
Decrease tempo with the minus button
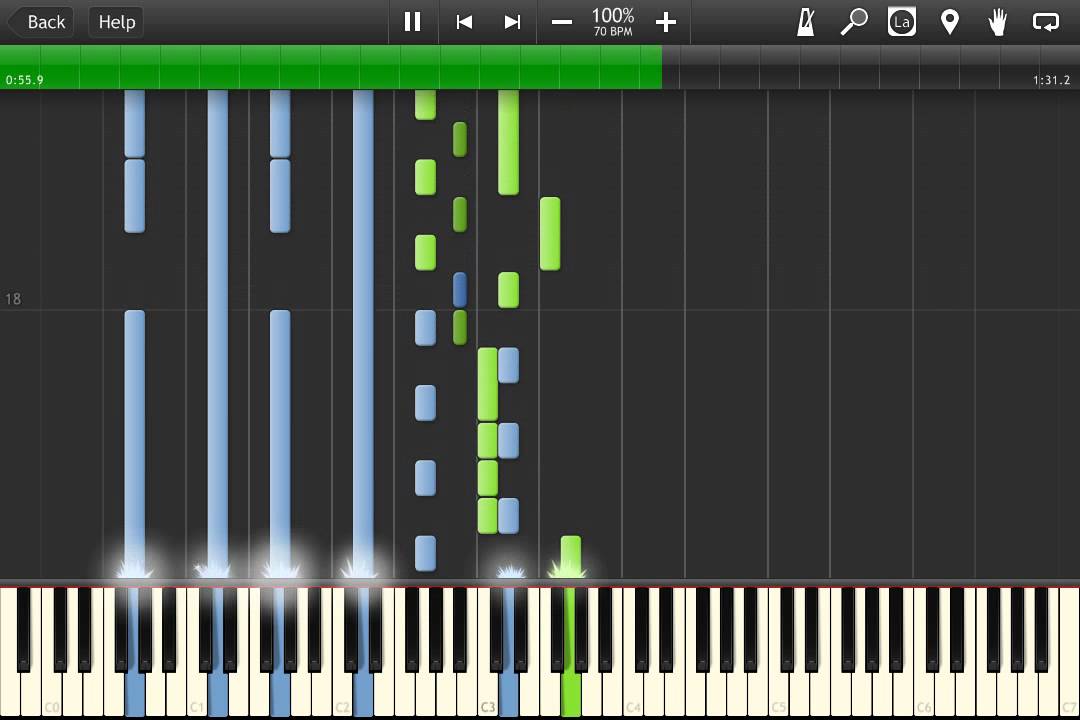[x=562, y=22]
